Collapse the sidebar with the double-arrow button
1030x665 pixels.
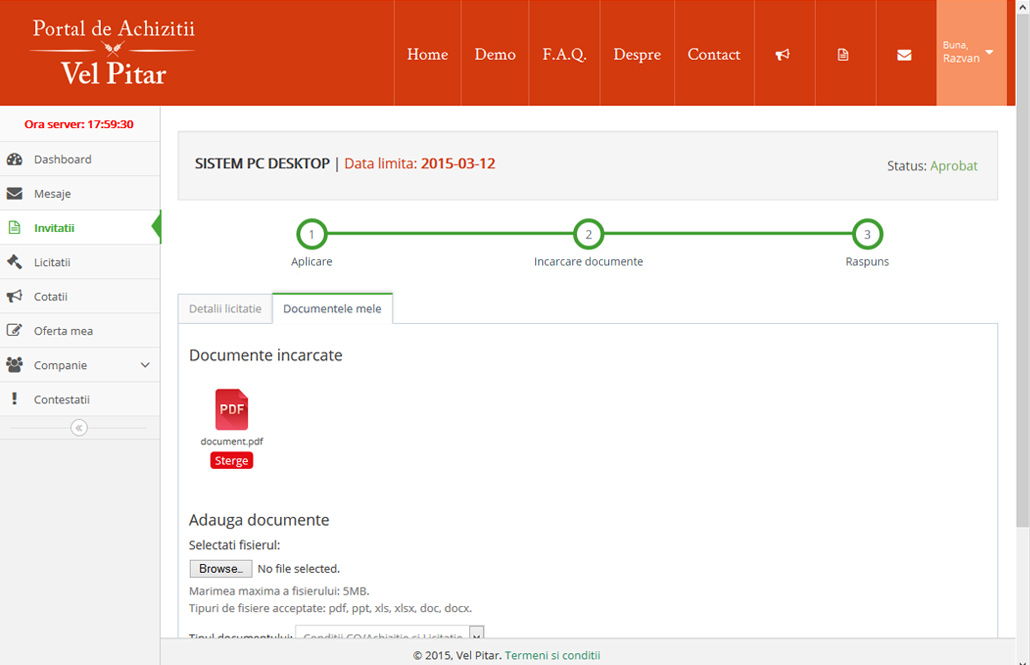tap(79, 428)
